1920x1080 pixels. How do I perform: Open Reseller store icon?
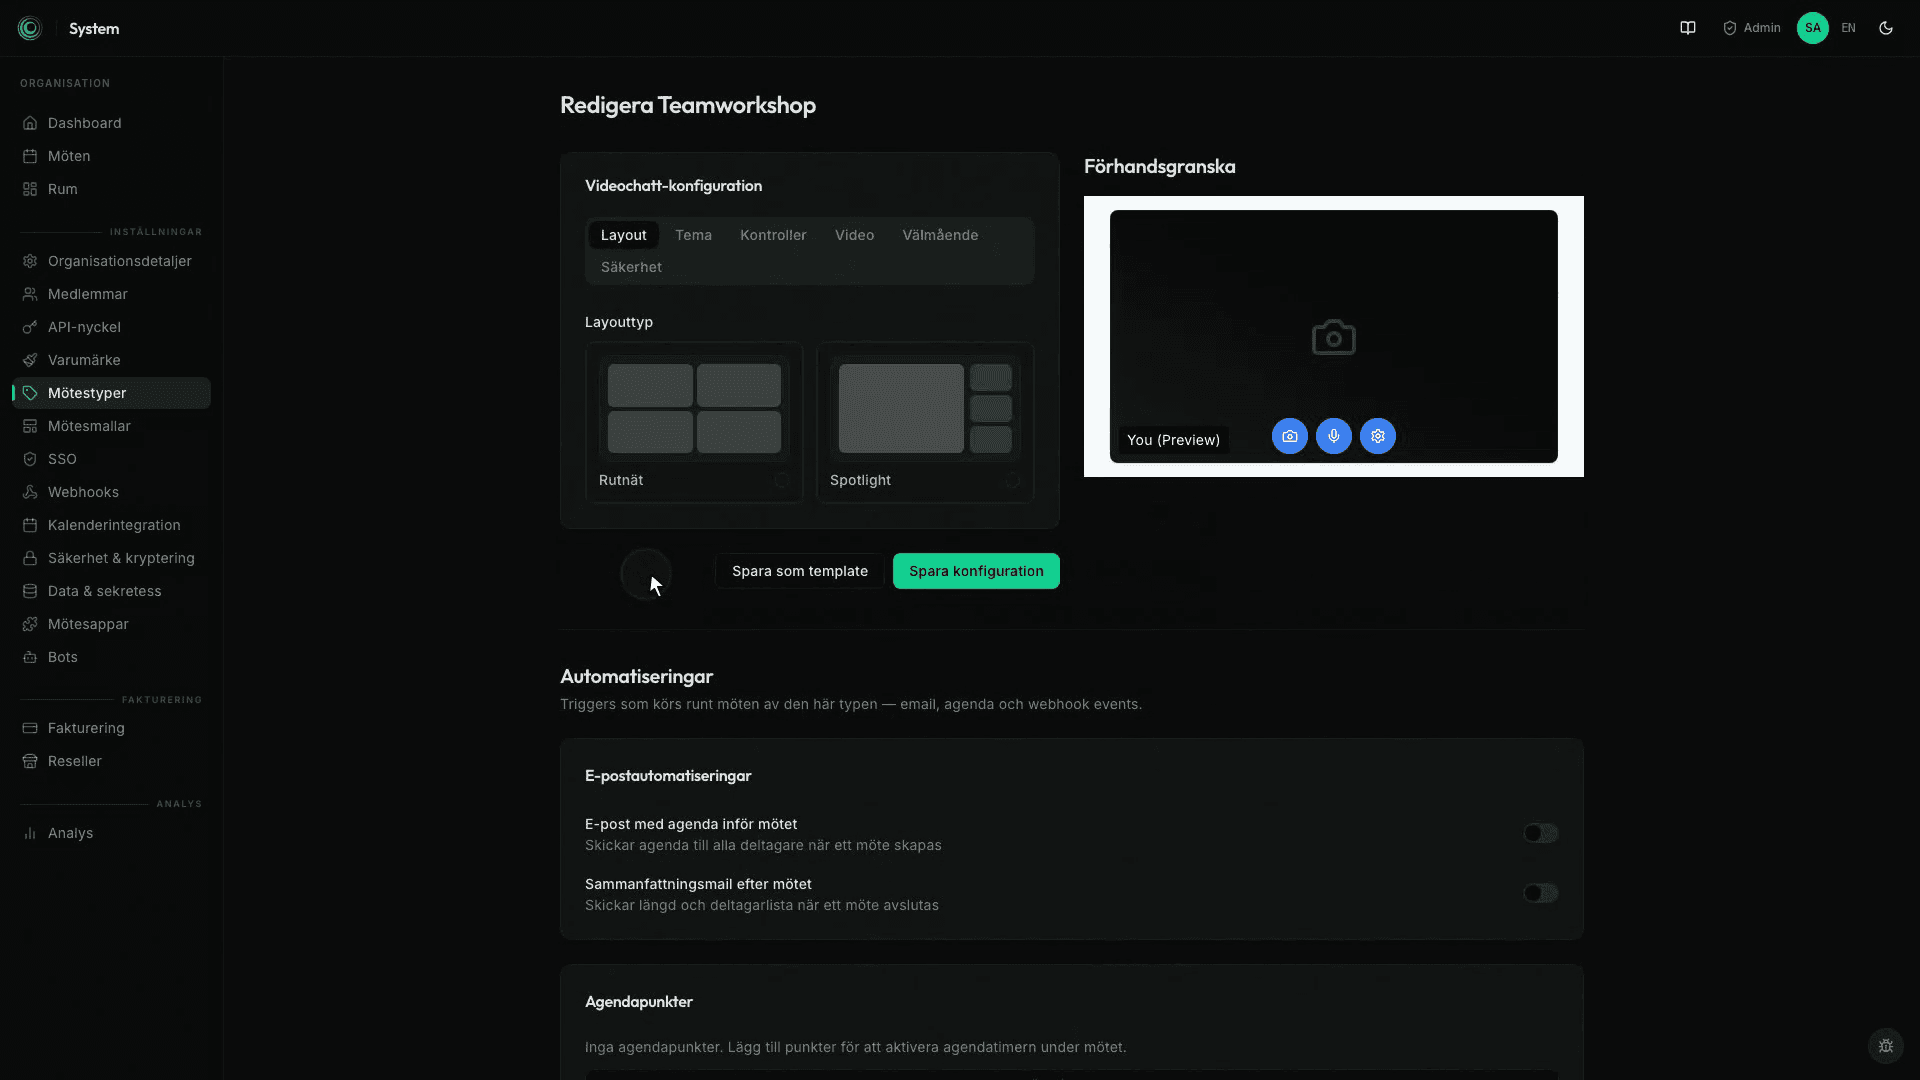30,761
